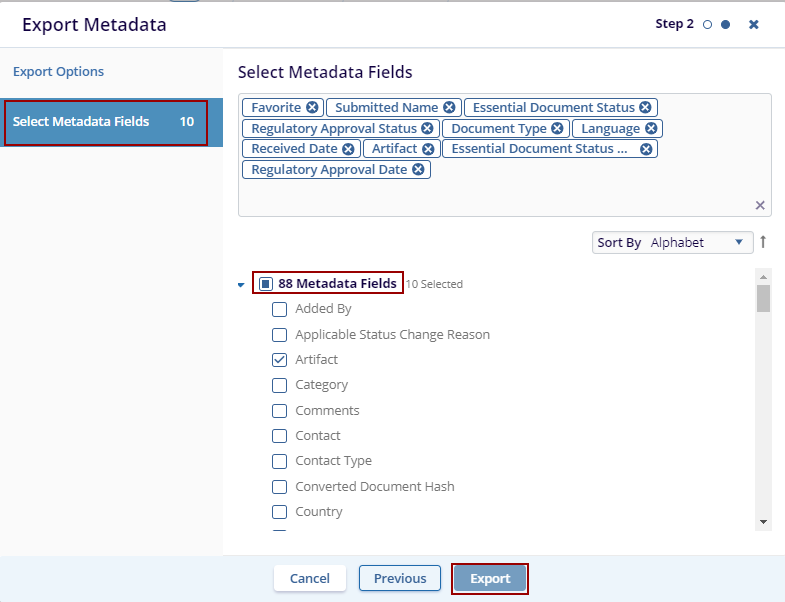Remove the Document Type tag
The width and height of the screenshot is (785, 602).
(x=558, y=129)
